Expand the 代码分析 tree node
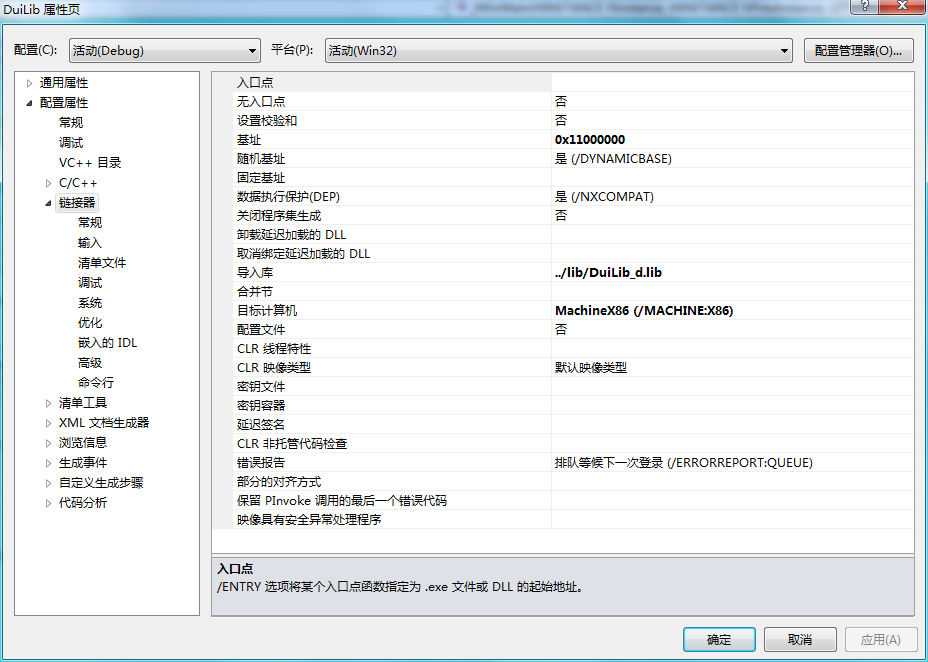Screen dimensions: 928x662 click(x=49, y=503)
